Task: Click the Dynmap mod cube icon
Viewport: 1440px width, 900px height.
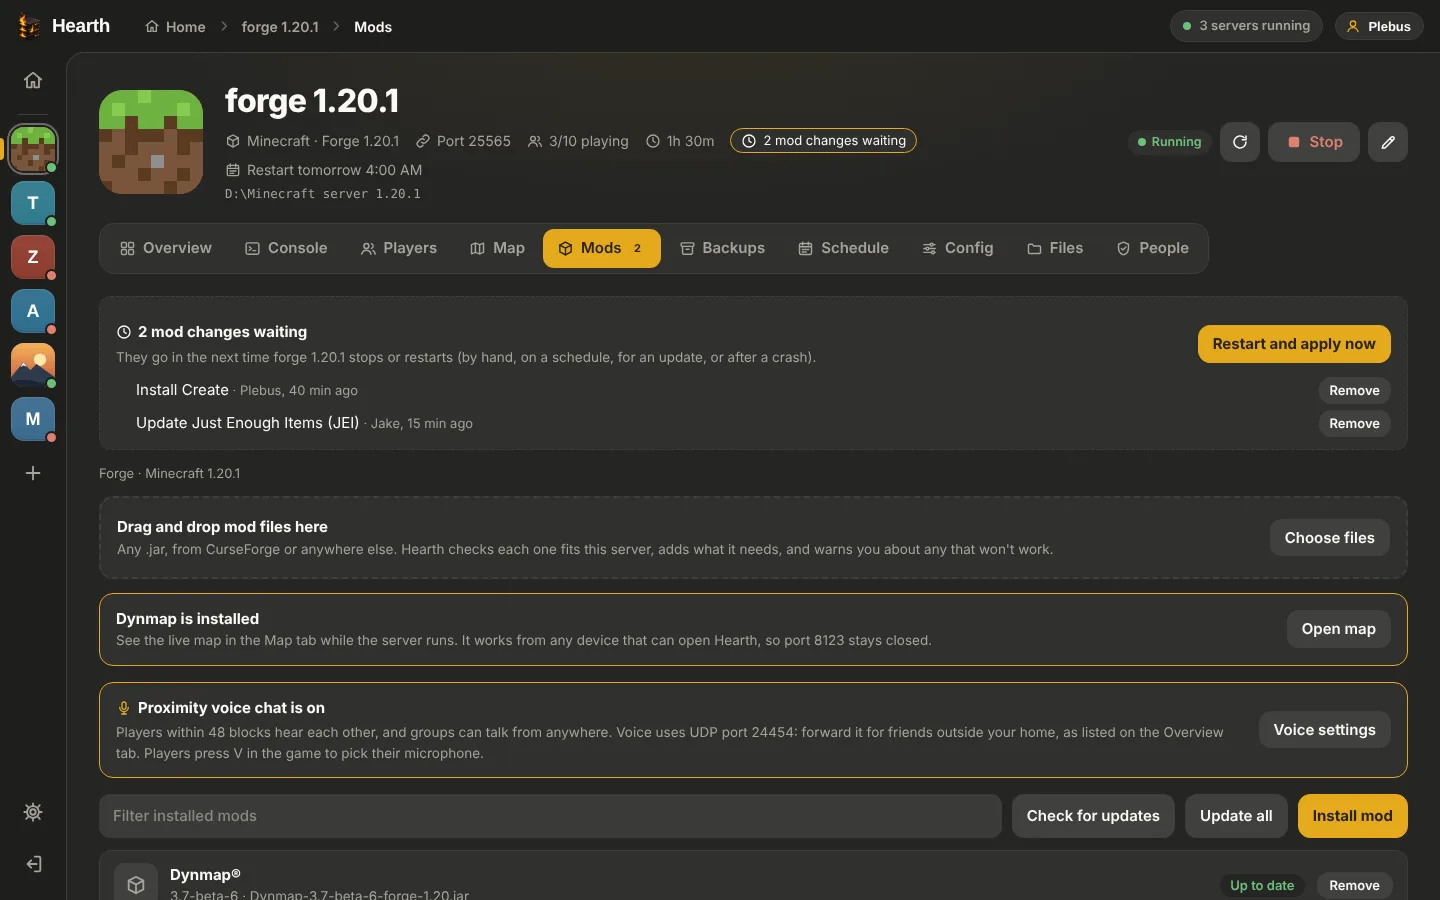Action: [x=136, y=884]
